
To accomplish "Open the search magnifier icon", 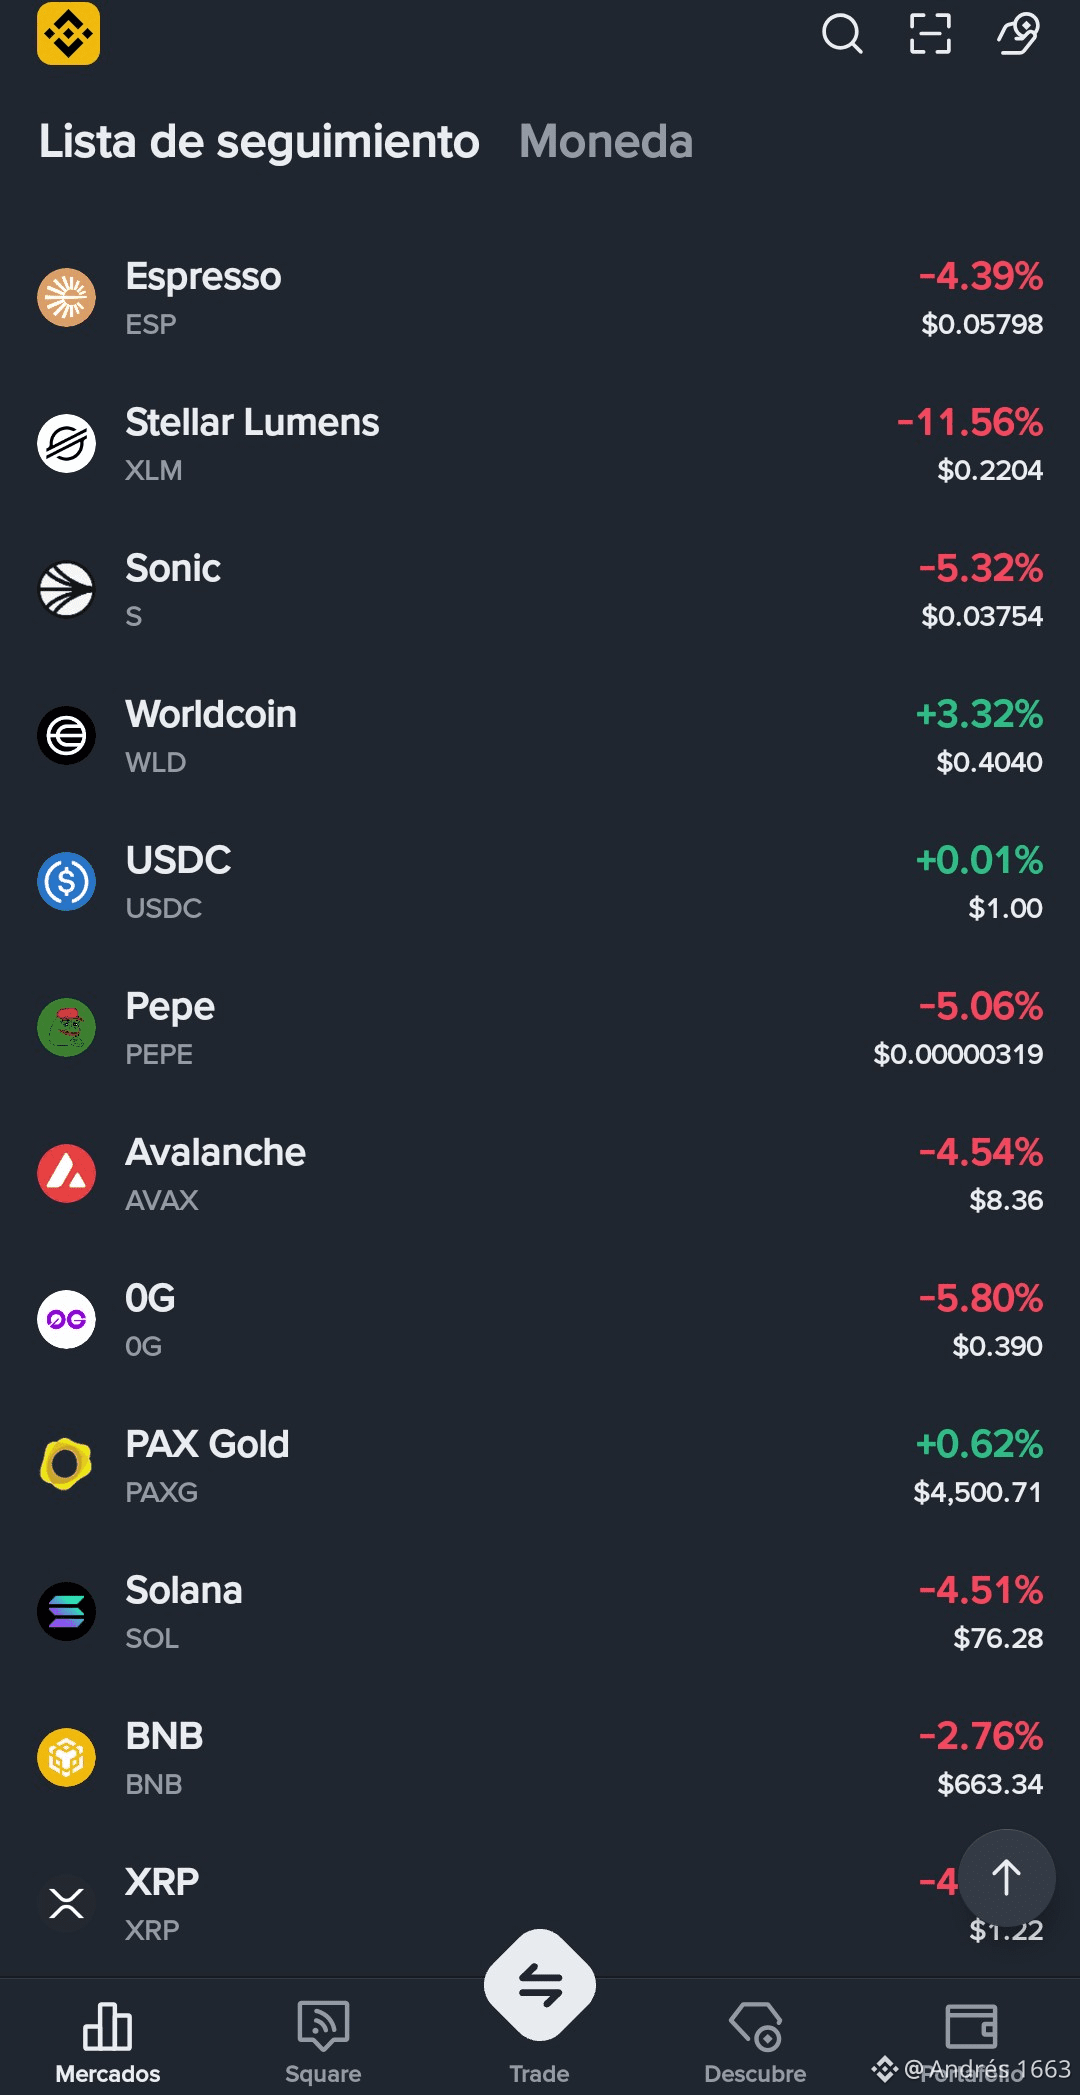I will point(842,34).
